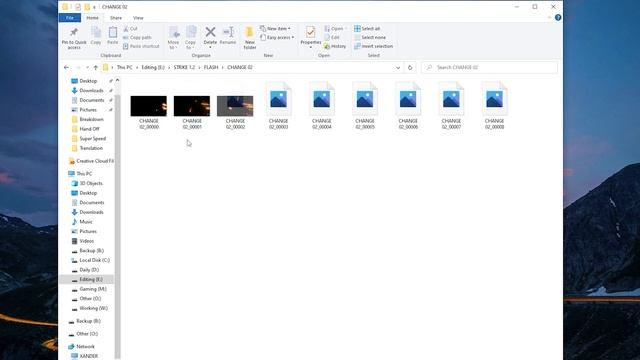Click Editing (E:) in address breadcrumb
This screenshot has width=640, height=360.
[x=153, y=67]
